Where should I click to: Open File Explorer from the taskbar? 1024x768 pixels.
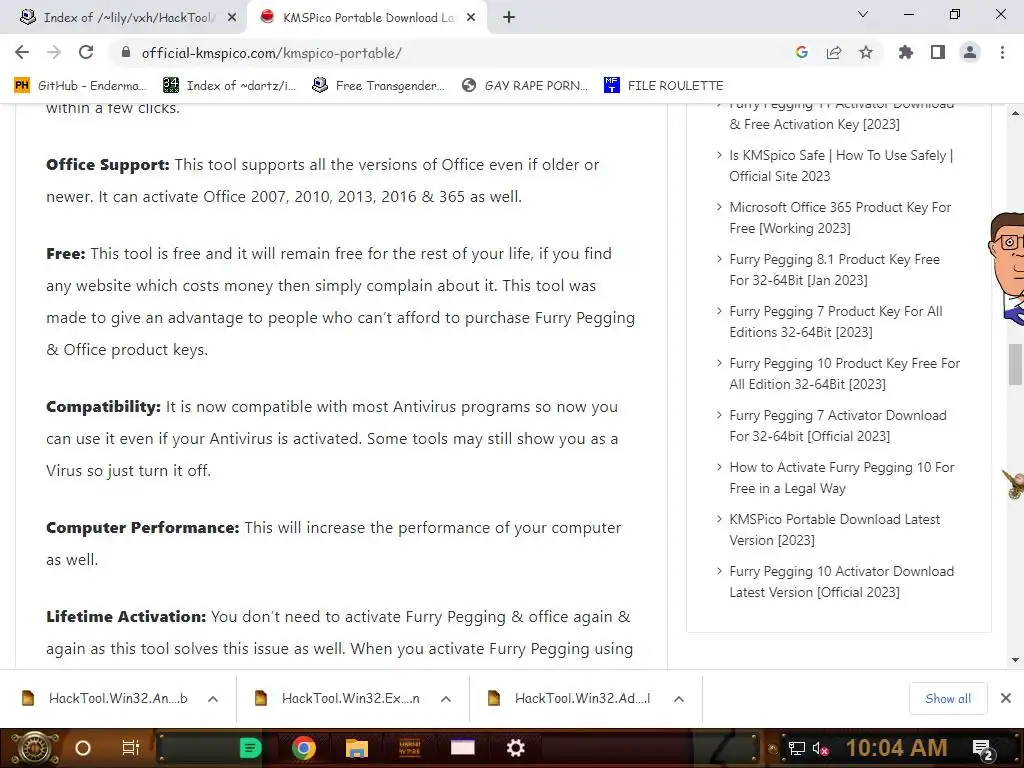click(357, 748)
